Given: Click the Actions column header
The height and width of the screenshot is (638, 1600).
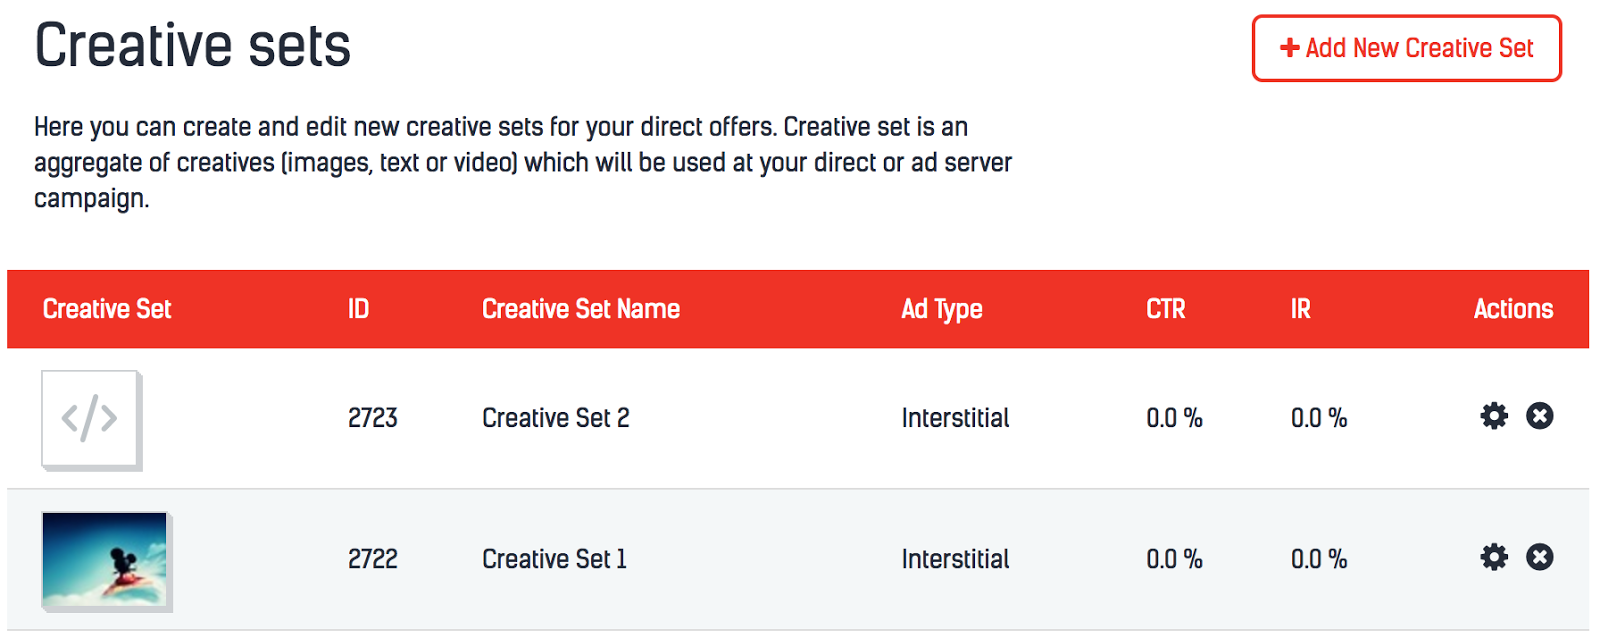Looking at the screenshot, I should pos(1512,309).
